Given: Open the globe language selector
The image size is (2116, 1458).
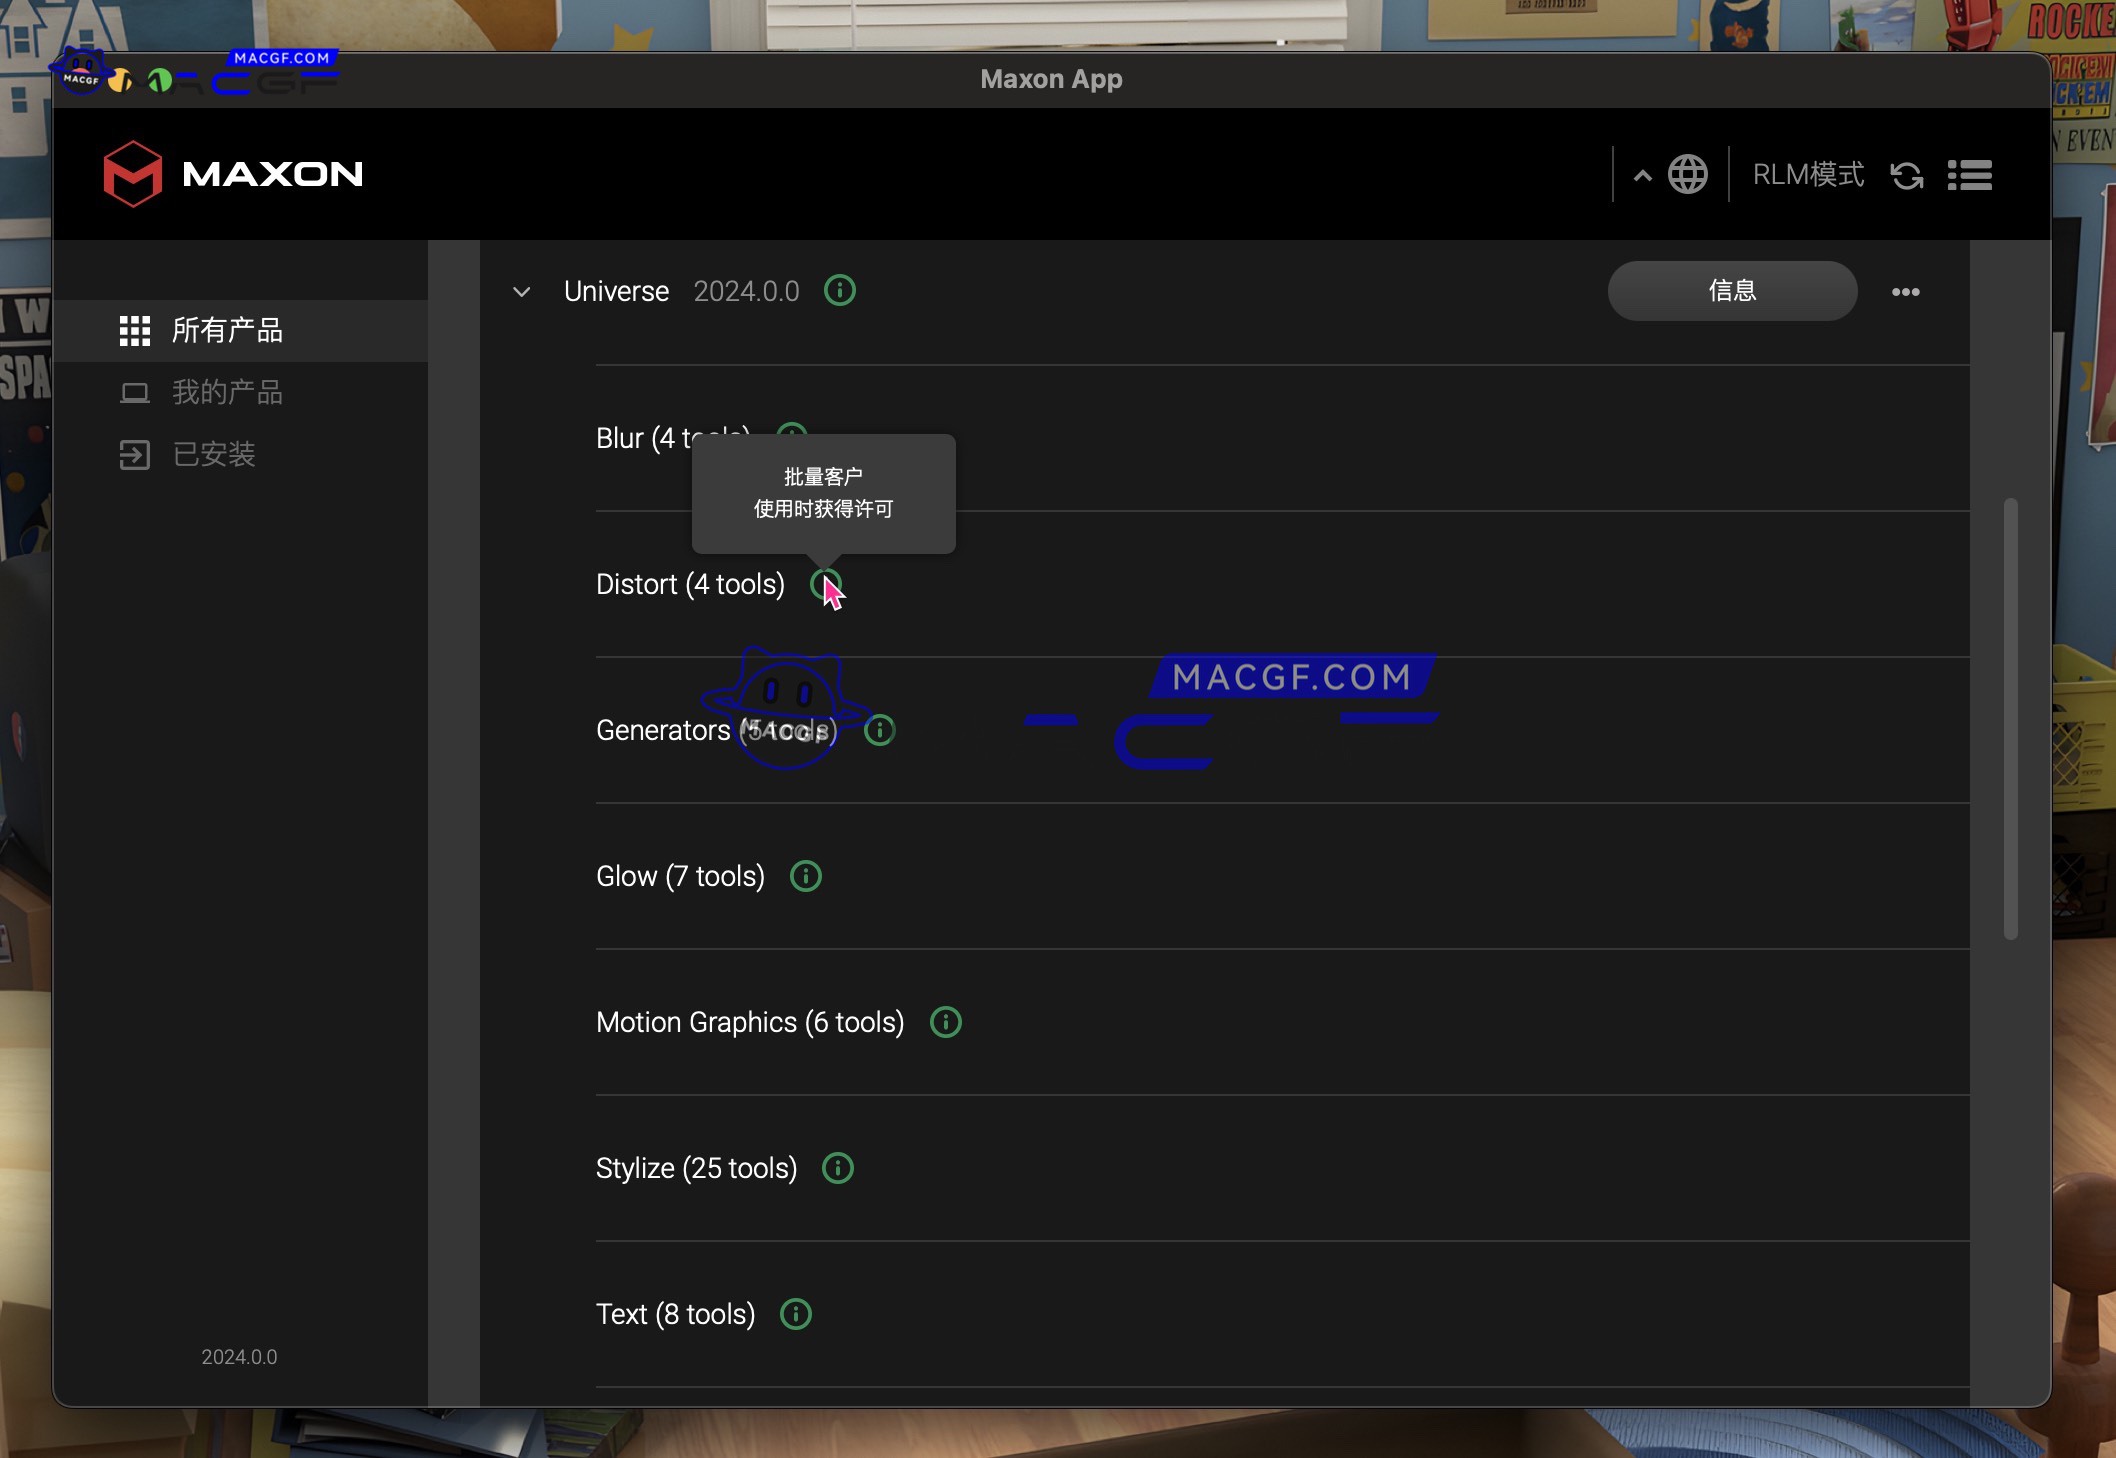Looking at the screenshot, I should [x=1688, y=175].
